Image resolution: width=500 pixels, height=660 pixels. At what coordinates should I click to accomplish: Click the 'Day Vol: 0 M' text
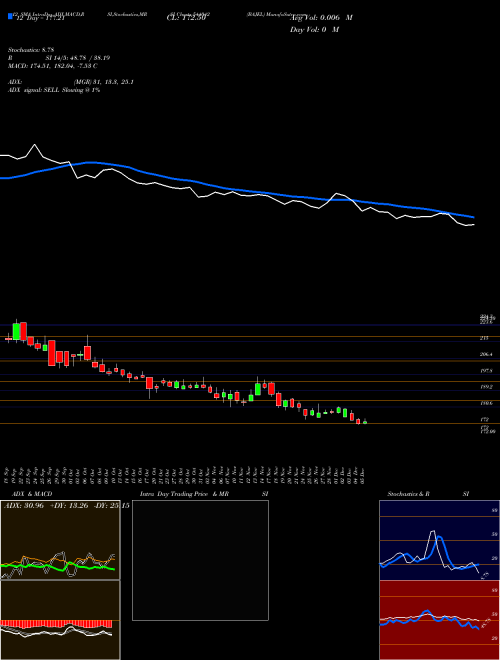[x=314, y=29]
